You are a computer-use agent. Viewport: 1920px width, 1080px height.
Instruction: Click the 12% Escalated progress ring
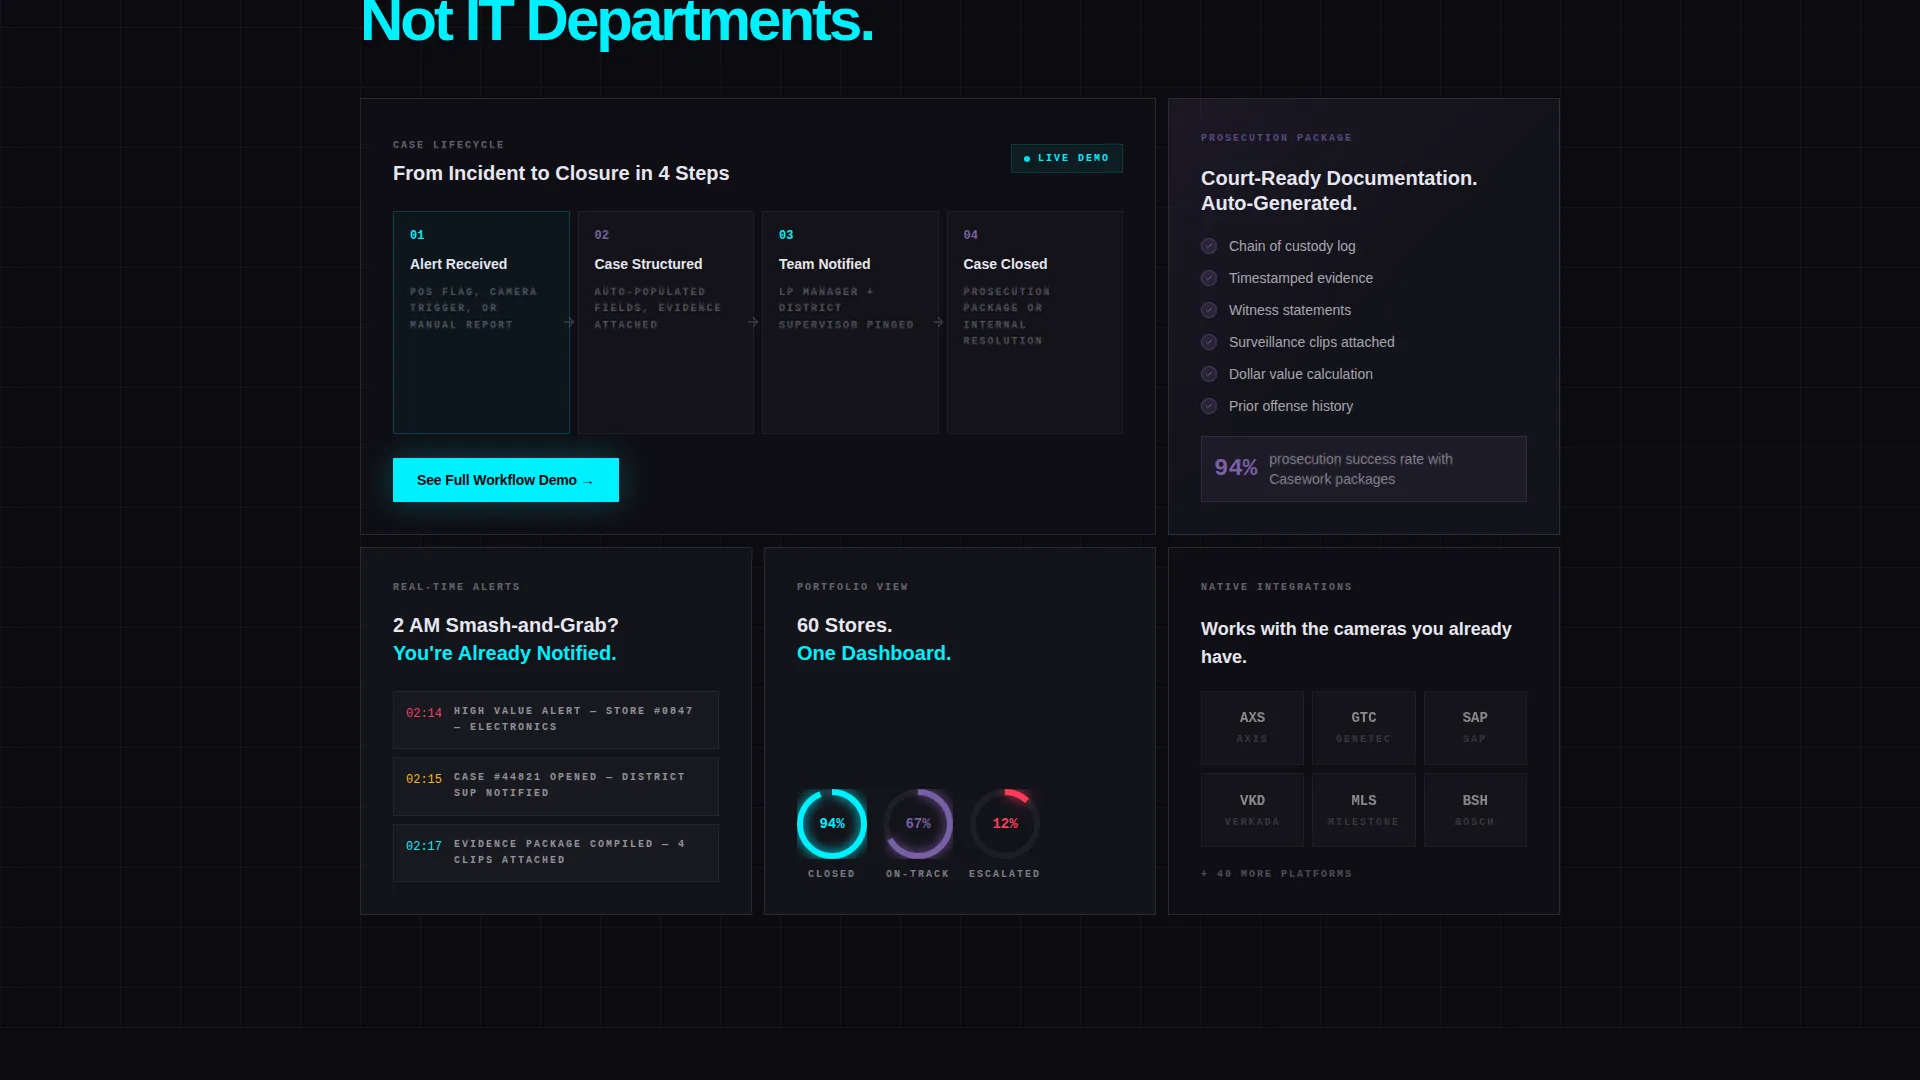(x=1005, y=824)
